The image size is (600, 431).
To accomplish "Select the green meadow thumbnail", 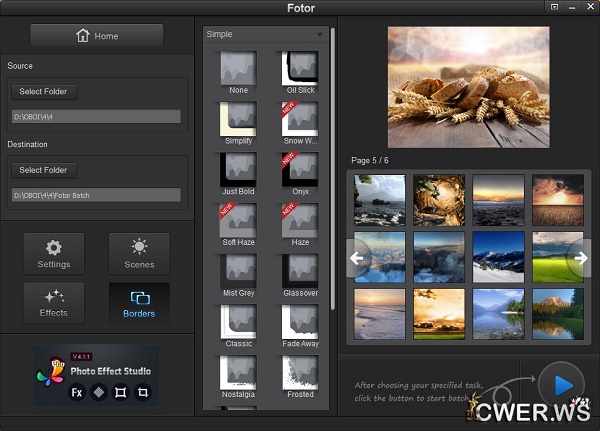I will coord(558,257).
